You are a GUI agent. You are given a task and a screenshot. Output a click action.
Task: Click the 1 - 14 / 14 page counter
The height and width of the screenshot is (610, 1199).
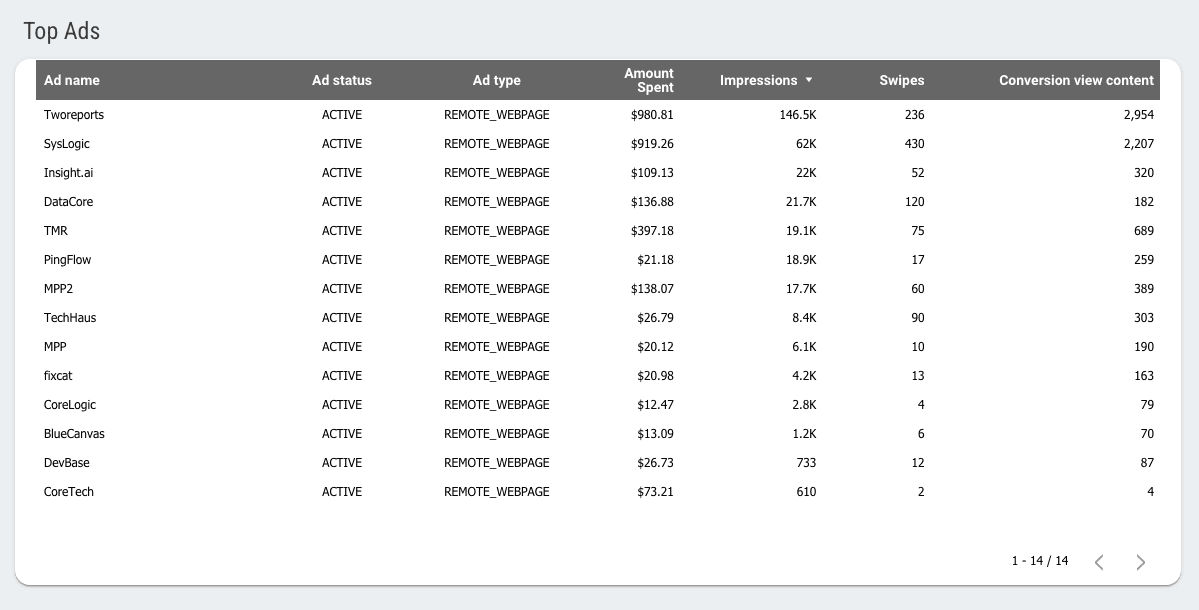(x=1037, y=561)
